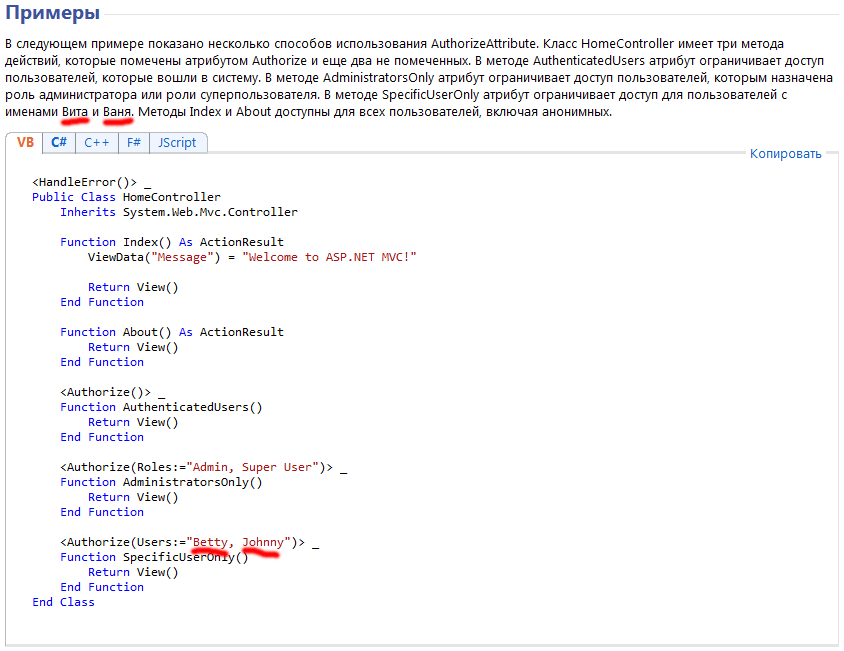The width and height of the screenshot is (844, 651).
Task: Switch to the JScript tab
Action: [x=177, y=143]
